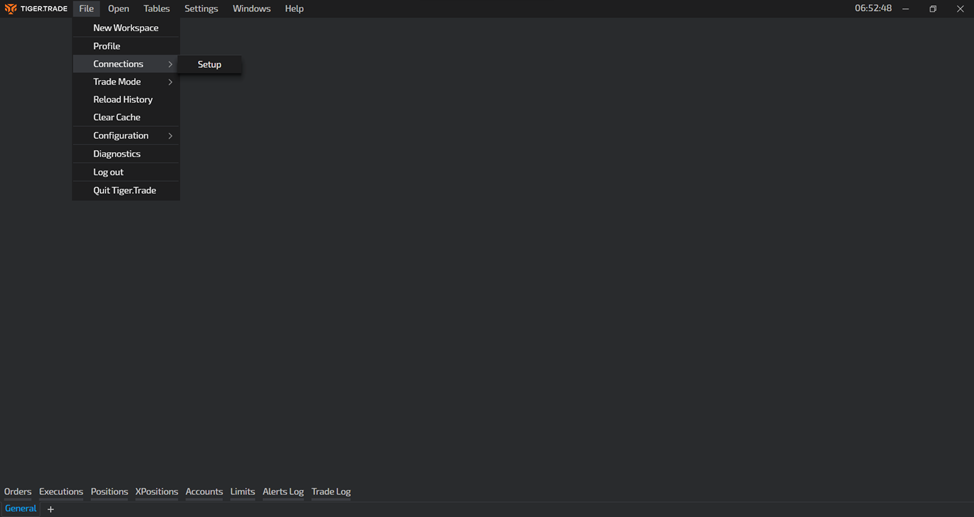974x517 pixels.
Task: Open the Tables menu
Action: tap(157, 9)
